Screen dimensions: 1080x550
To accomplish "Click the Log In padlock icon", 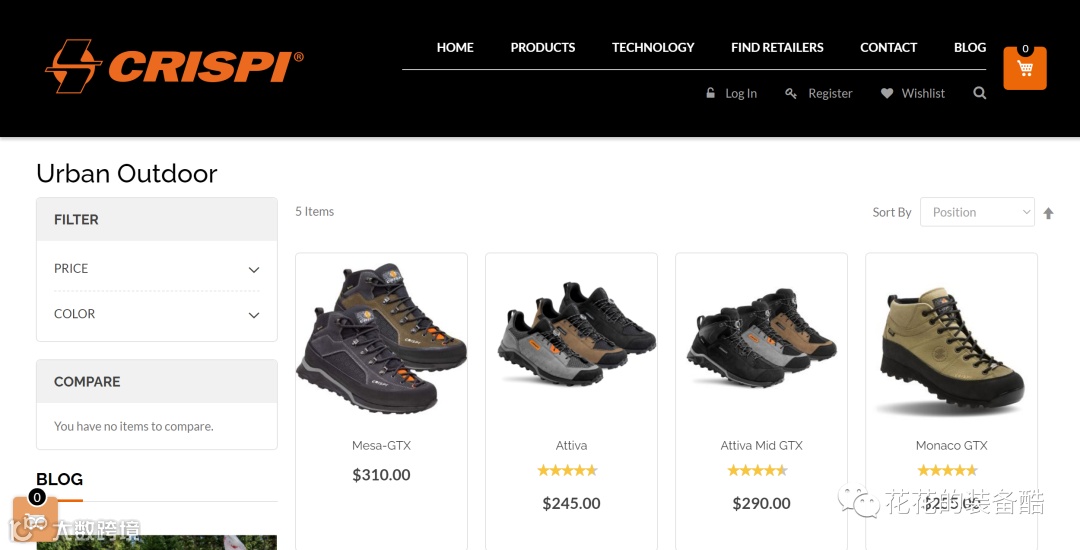I will tap(711, 92).
